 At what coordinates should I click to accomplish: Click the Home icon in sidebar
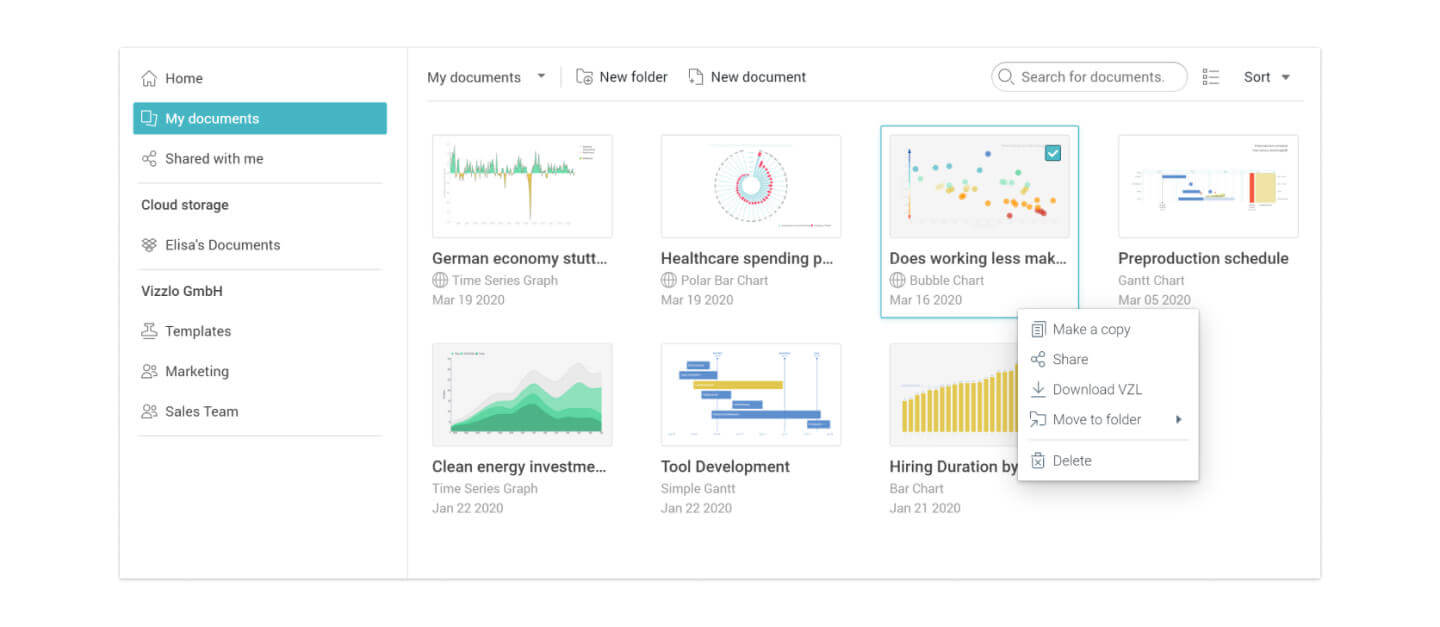pos(149,78)
